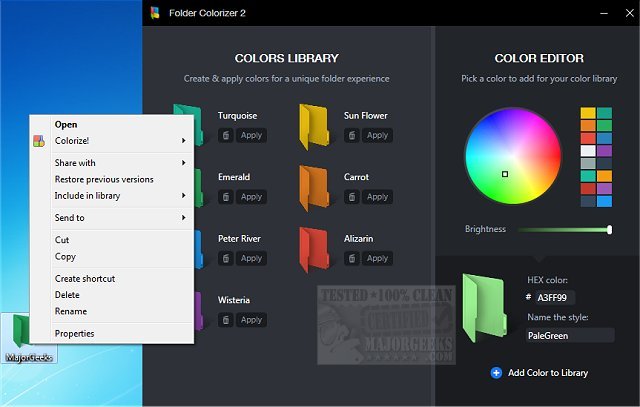Apply the Turquoise color
This screenshot has height=407, width=640.
click(251, 135)
